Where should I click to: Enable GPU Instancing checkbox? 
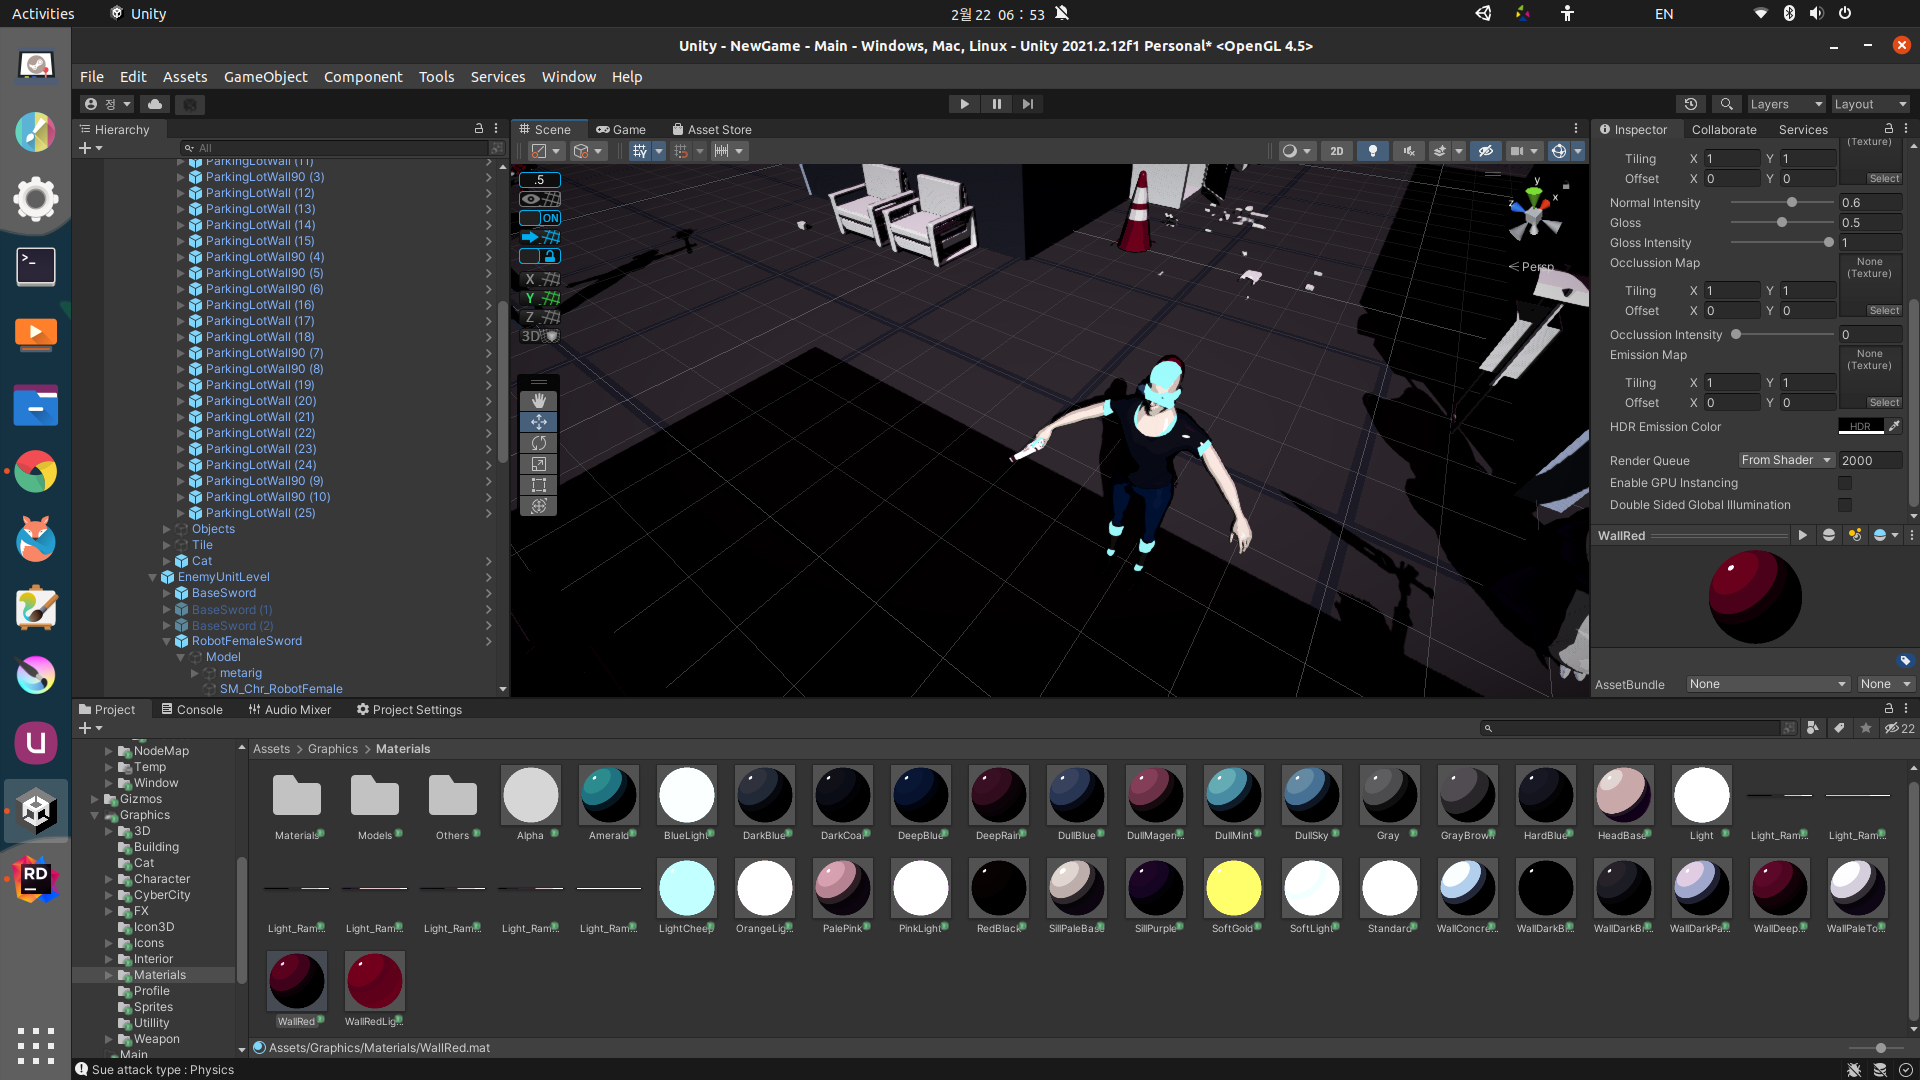1845,483
